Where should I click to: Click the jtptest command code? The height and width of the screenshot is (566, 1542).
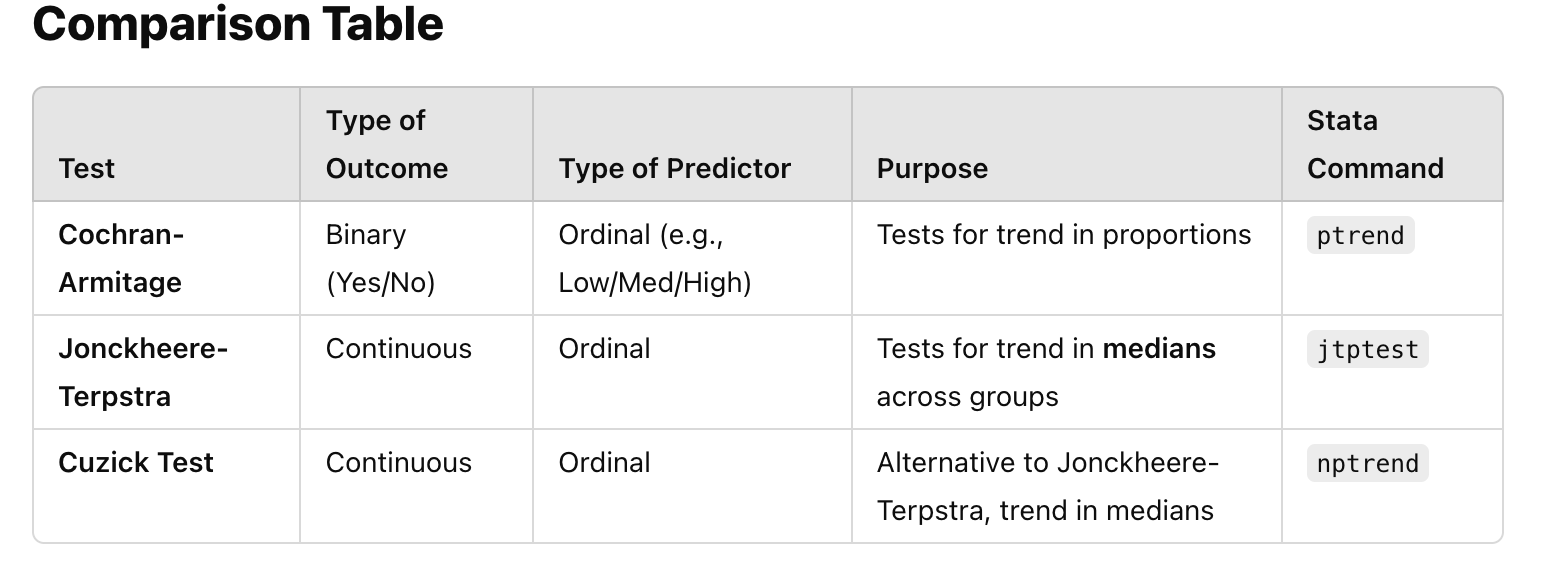(x=1367, y=350)
